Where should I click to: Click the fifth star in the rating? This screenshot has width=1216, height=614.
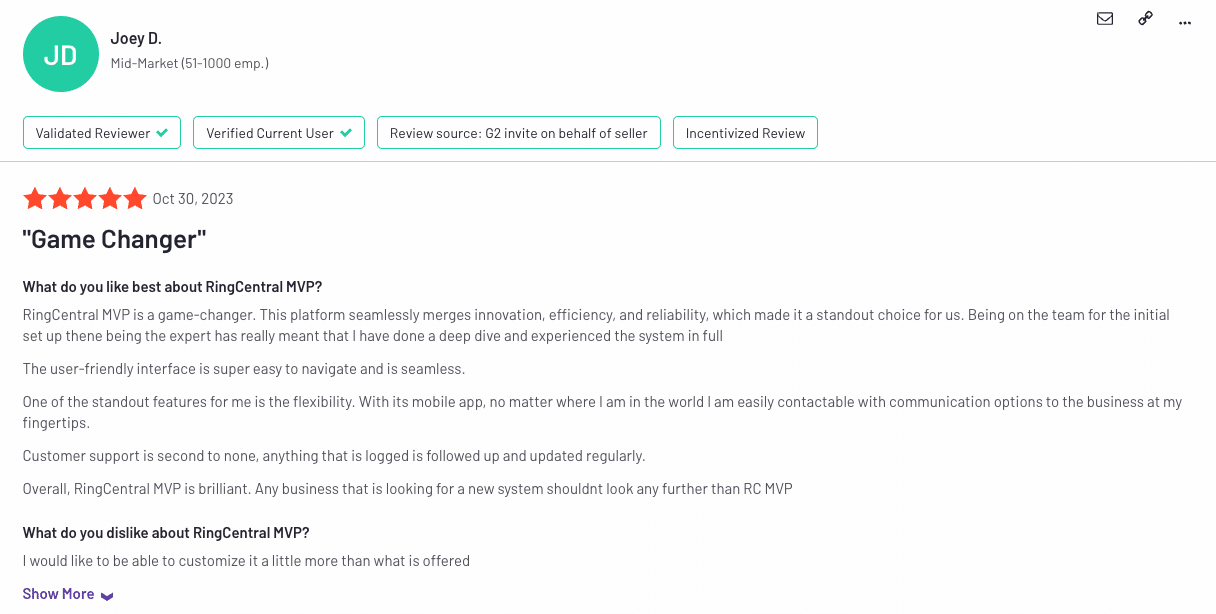[135, 199]
